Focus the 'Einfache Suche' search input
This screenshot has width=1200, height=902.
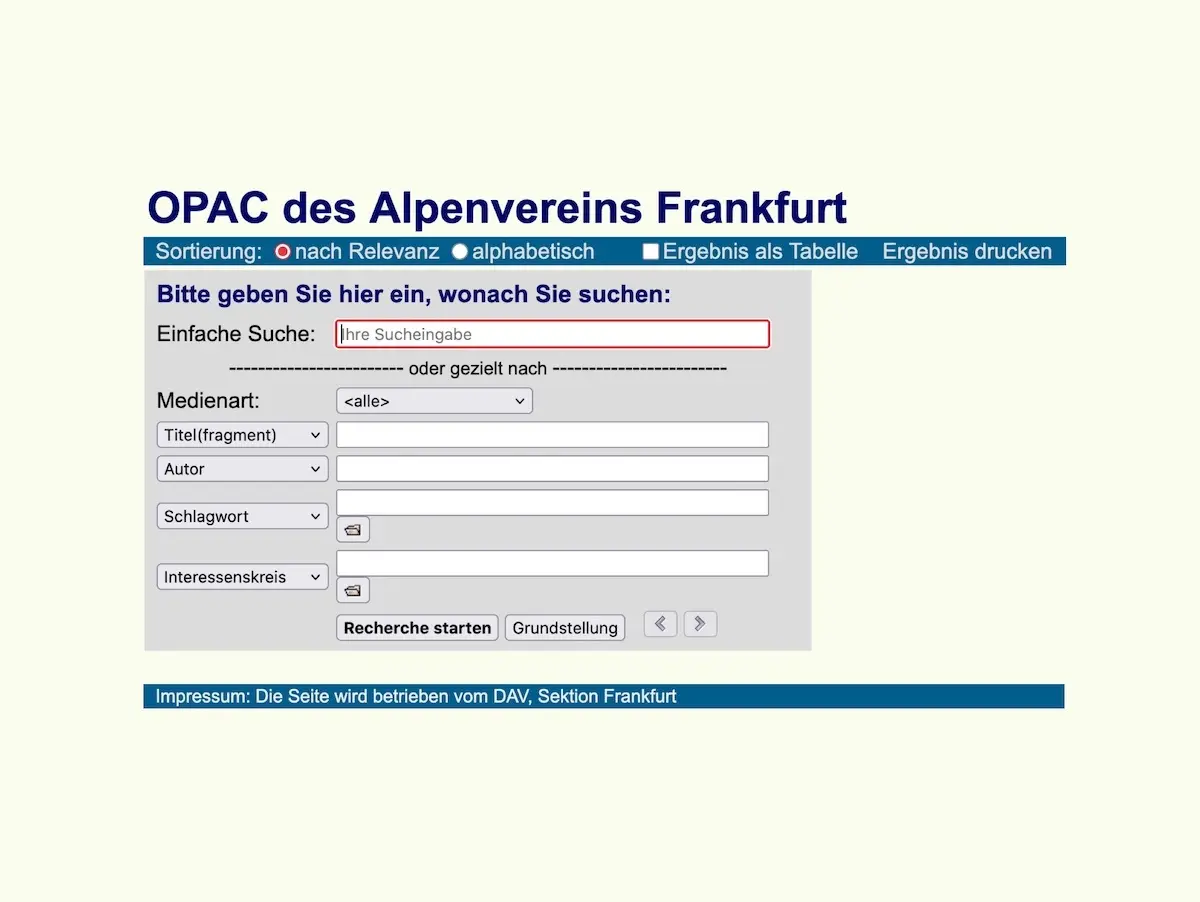pyautogui.click(x=553, y=334)
